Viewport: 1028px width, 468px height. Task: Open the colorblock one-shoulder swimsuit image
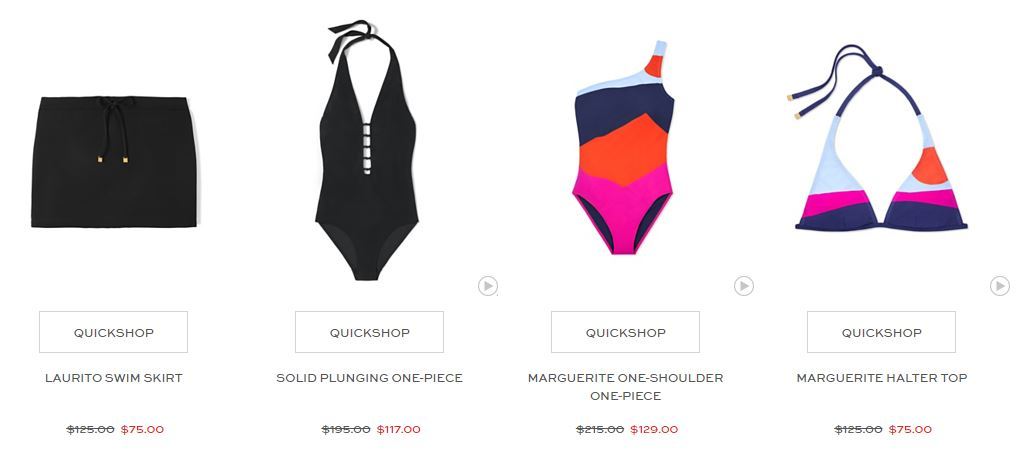[x=623, y=147]
